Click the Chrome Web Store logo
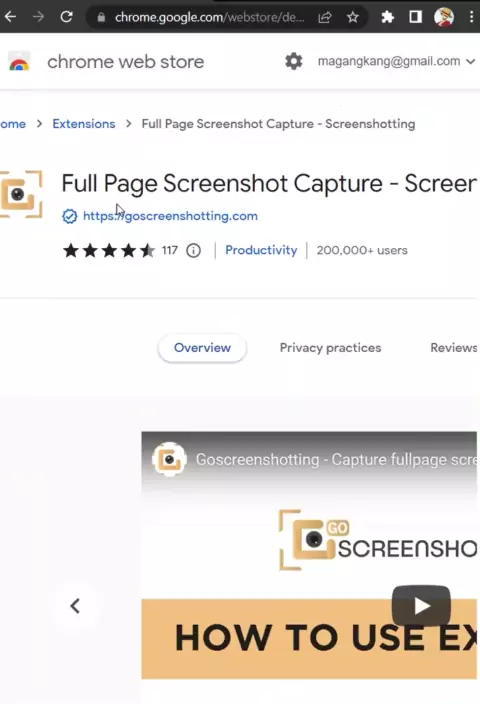Screen dimensions: 480x704 (19, 62)
